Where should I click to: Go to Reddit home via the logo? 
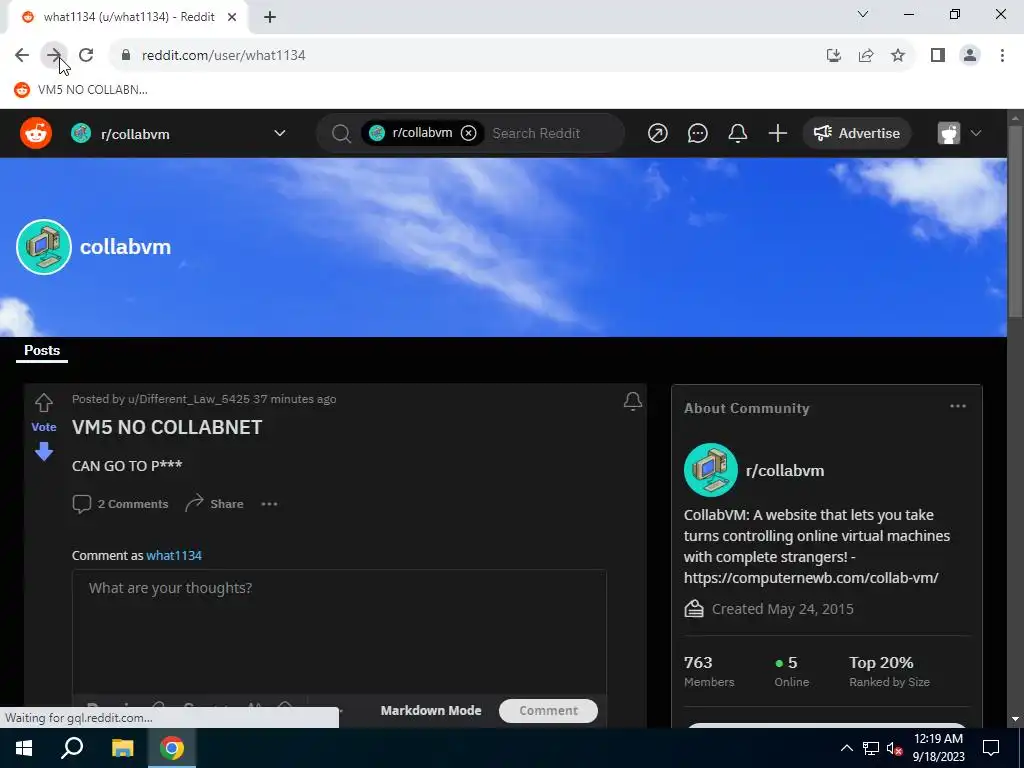tap(36, 133)
